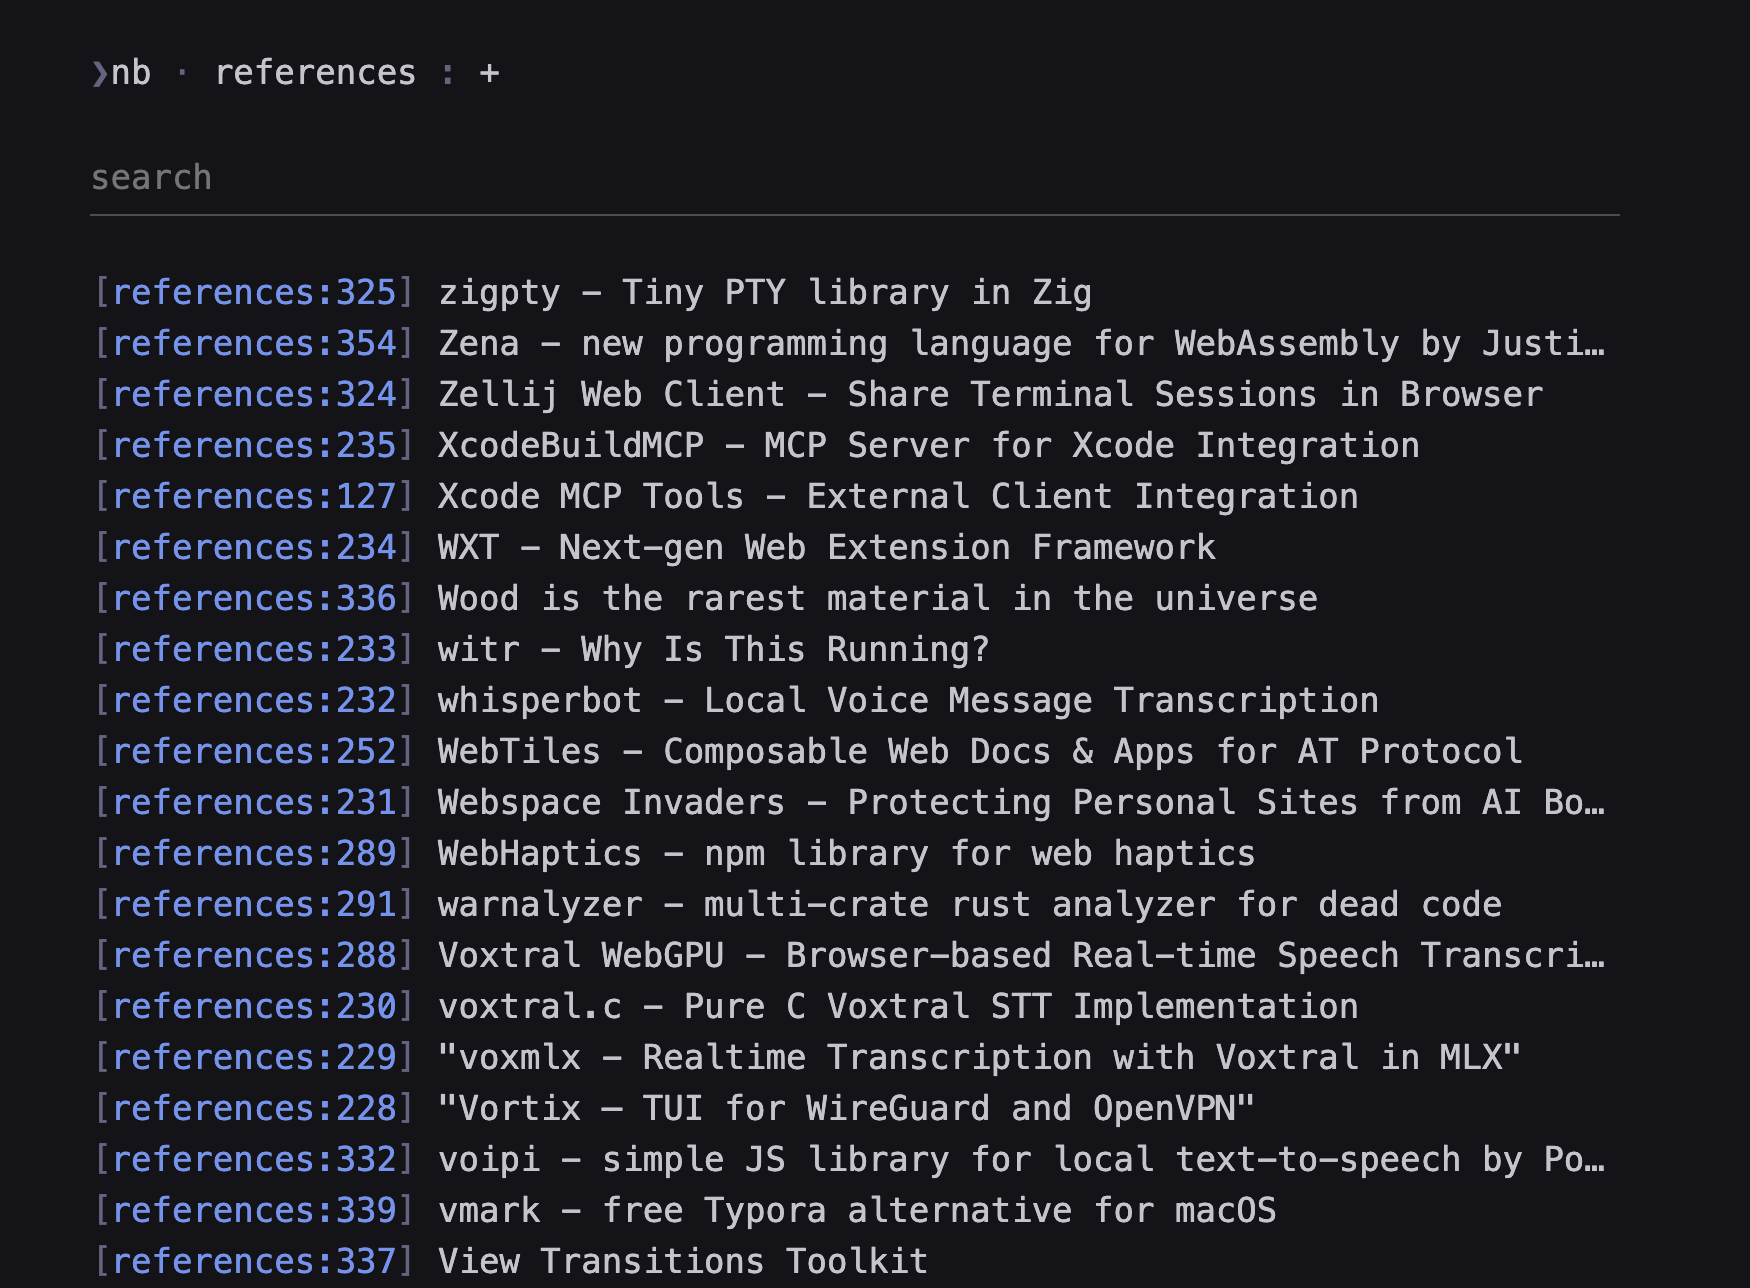Open the whisperbot transcription entry
This screenshot has width=1750, height=1288.
pyautogui.click(x=908, y=699)
